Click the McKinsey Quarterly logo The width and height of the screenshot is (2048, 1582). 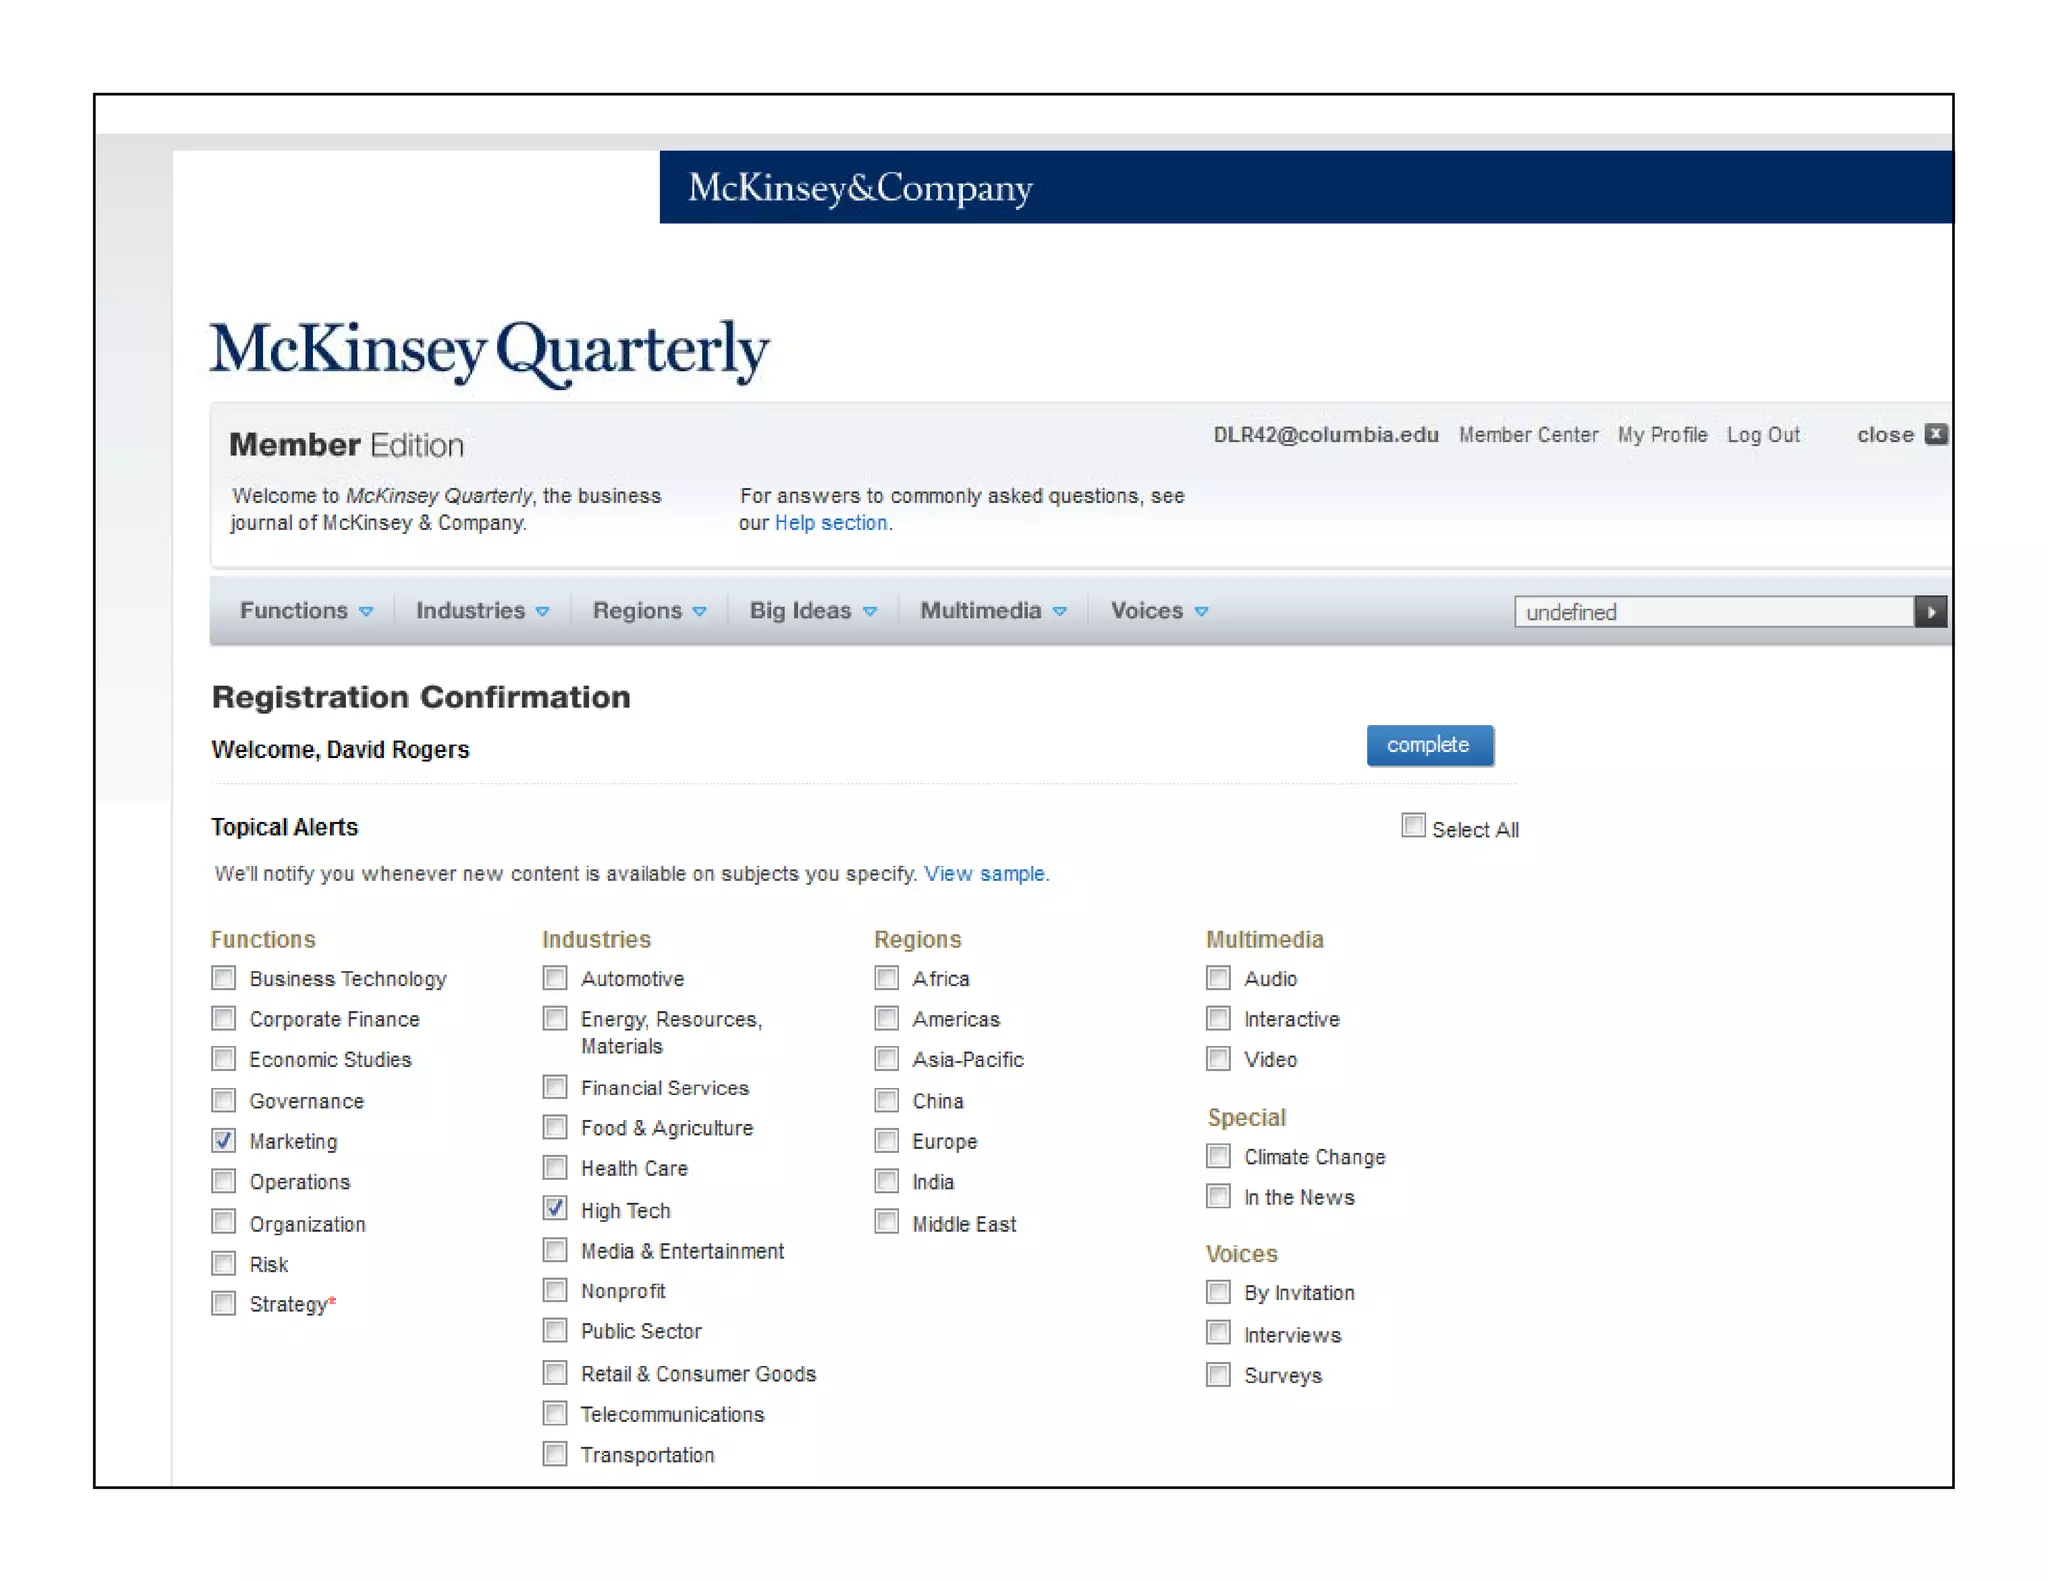(x=489, y=351)
